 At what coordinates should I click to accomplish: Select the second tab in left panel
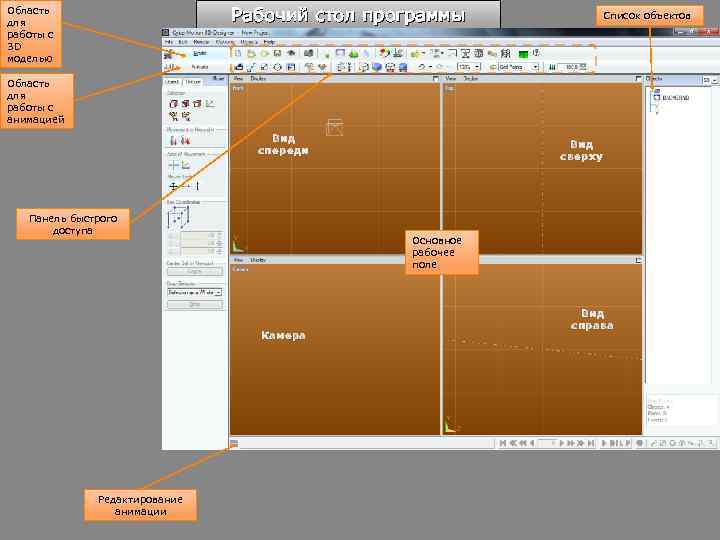[193, 82]
